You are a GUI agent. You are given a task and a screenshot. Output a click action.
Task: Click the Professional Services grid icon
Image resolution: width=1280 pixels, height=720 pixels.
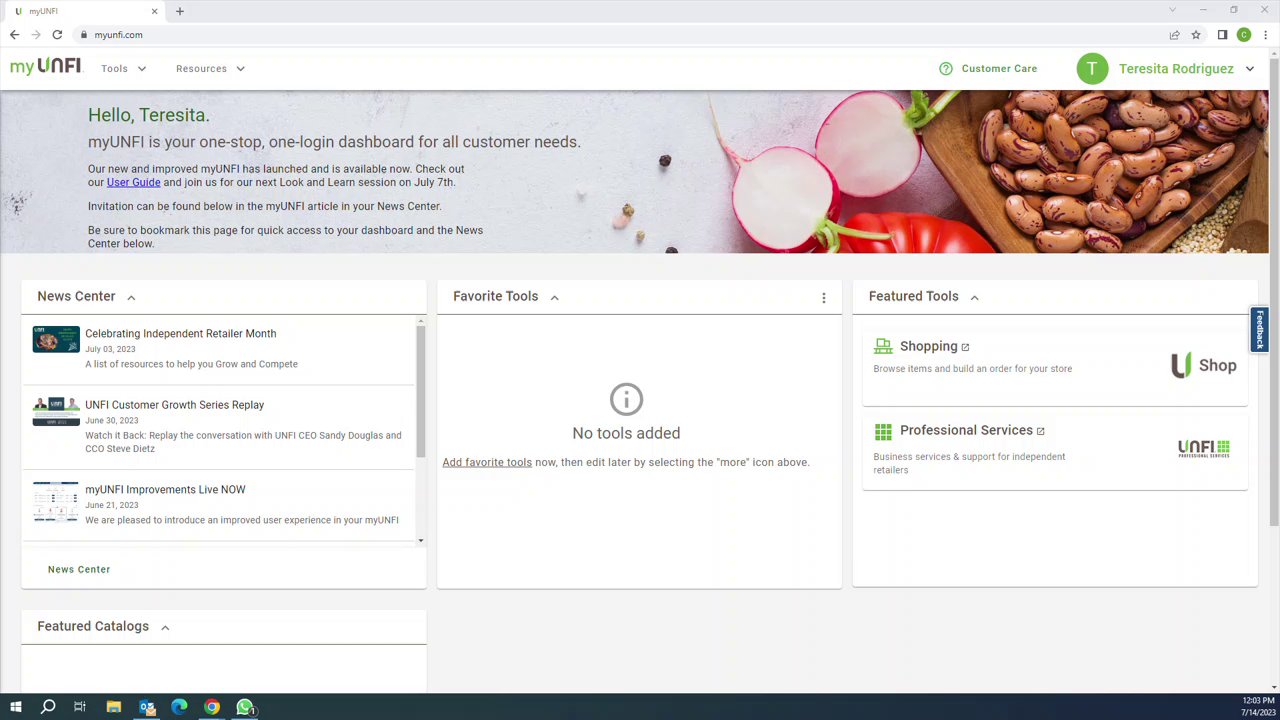point(883,431)
